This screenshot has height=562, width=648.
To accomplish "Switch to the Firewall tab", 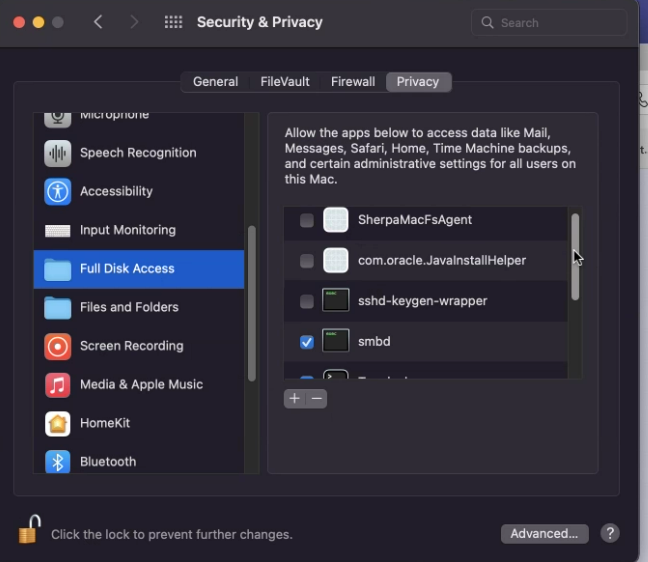I will pos(353,82).
